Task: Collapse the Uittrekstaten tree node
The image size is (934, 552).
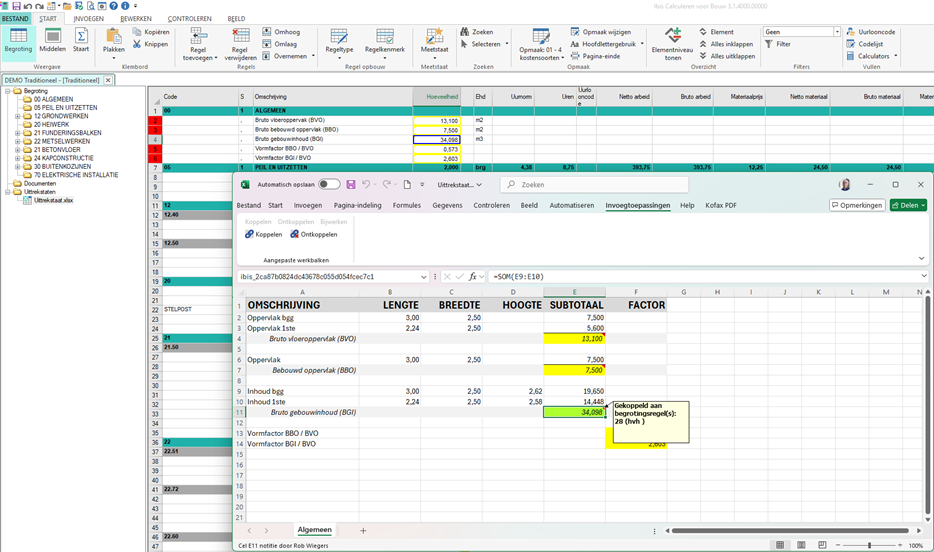Action: pos(8,192)
